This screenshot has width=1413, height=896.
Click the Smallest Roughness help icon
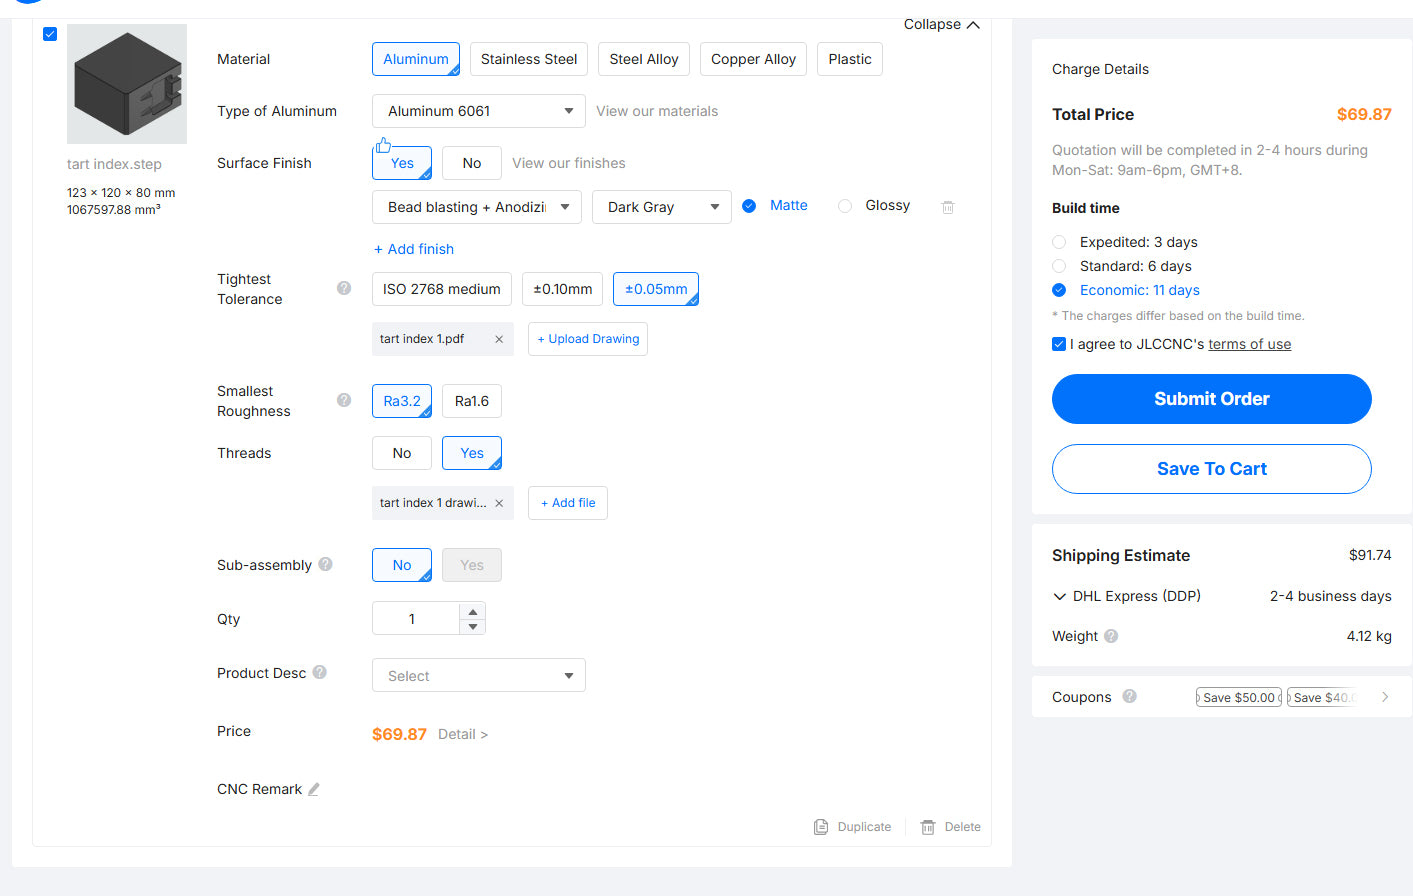coord(344,400)
